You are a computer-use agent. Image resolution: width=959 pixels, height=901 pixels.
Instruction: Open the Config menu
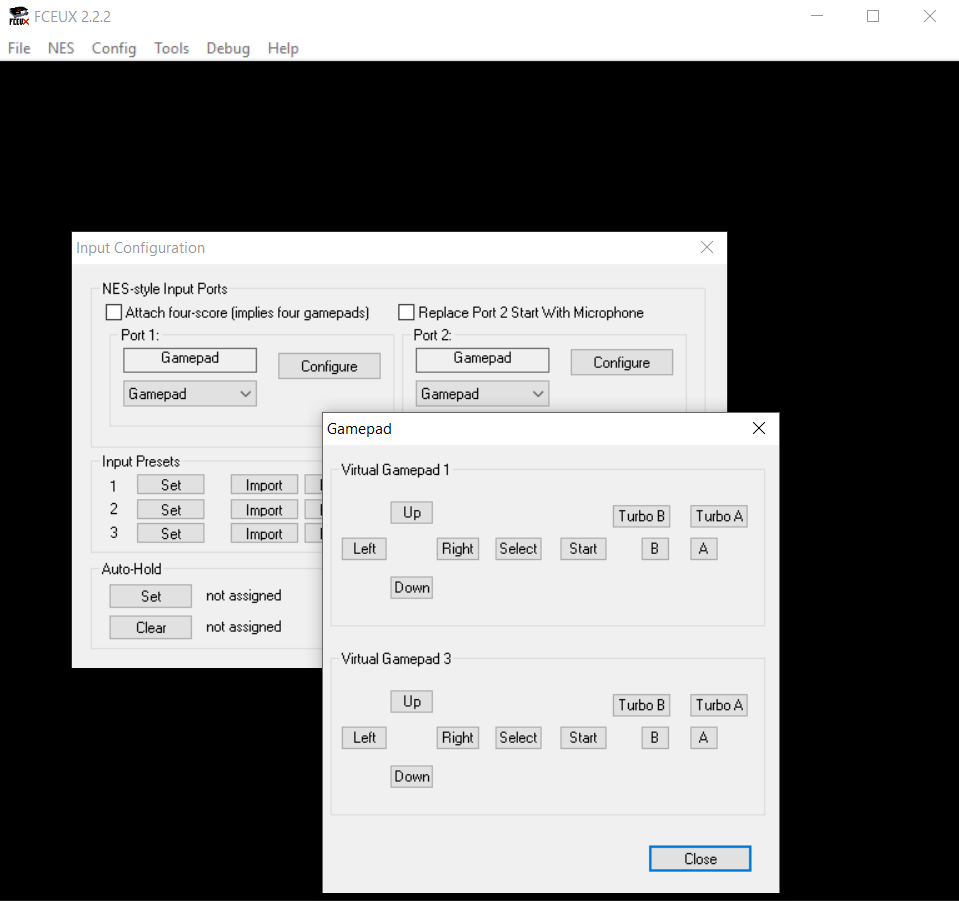coord(113,48)
